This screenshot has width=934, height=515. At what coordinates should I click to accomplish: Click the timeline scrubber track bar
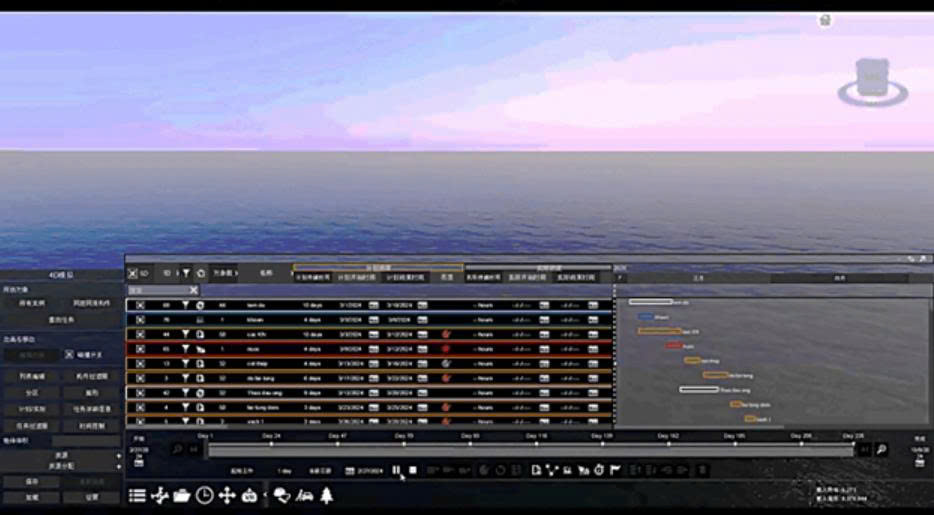pos(530,451)
